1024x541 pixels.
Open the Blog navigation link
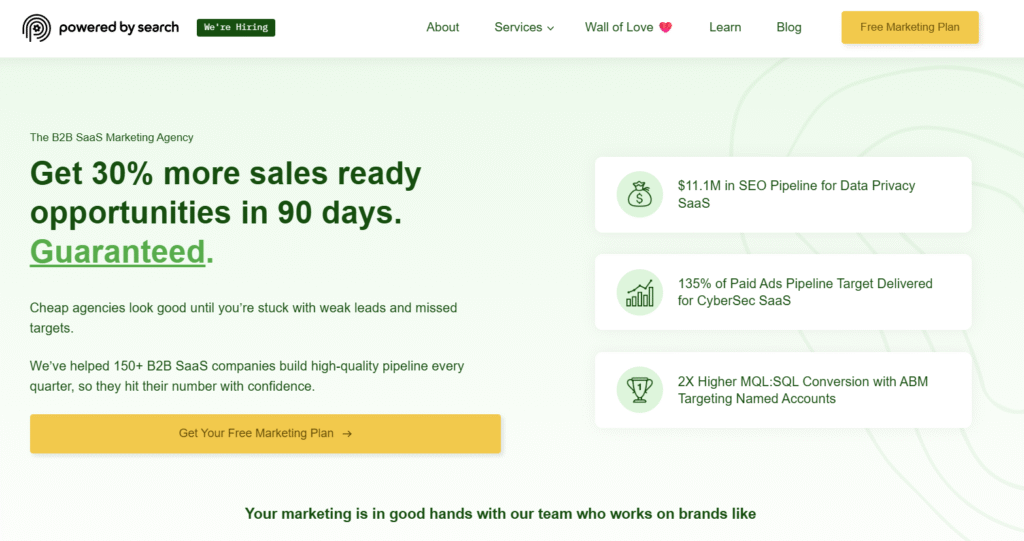[789, 27]
